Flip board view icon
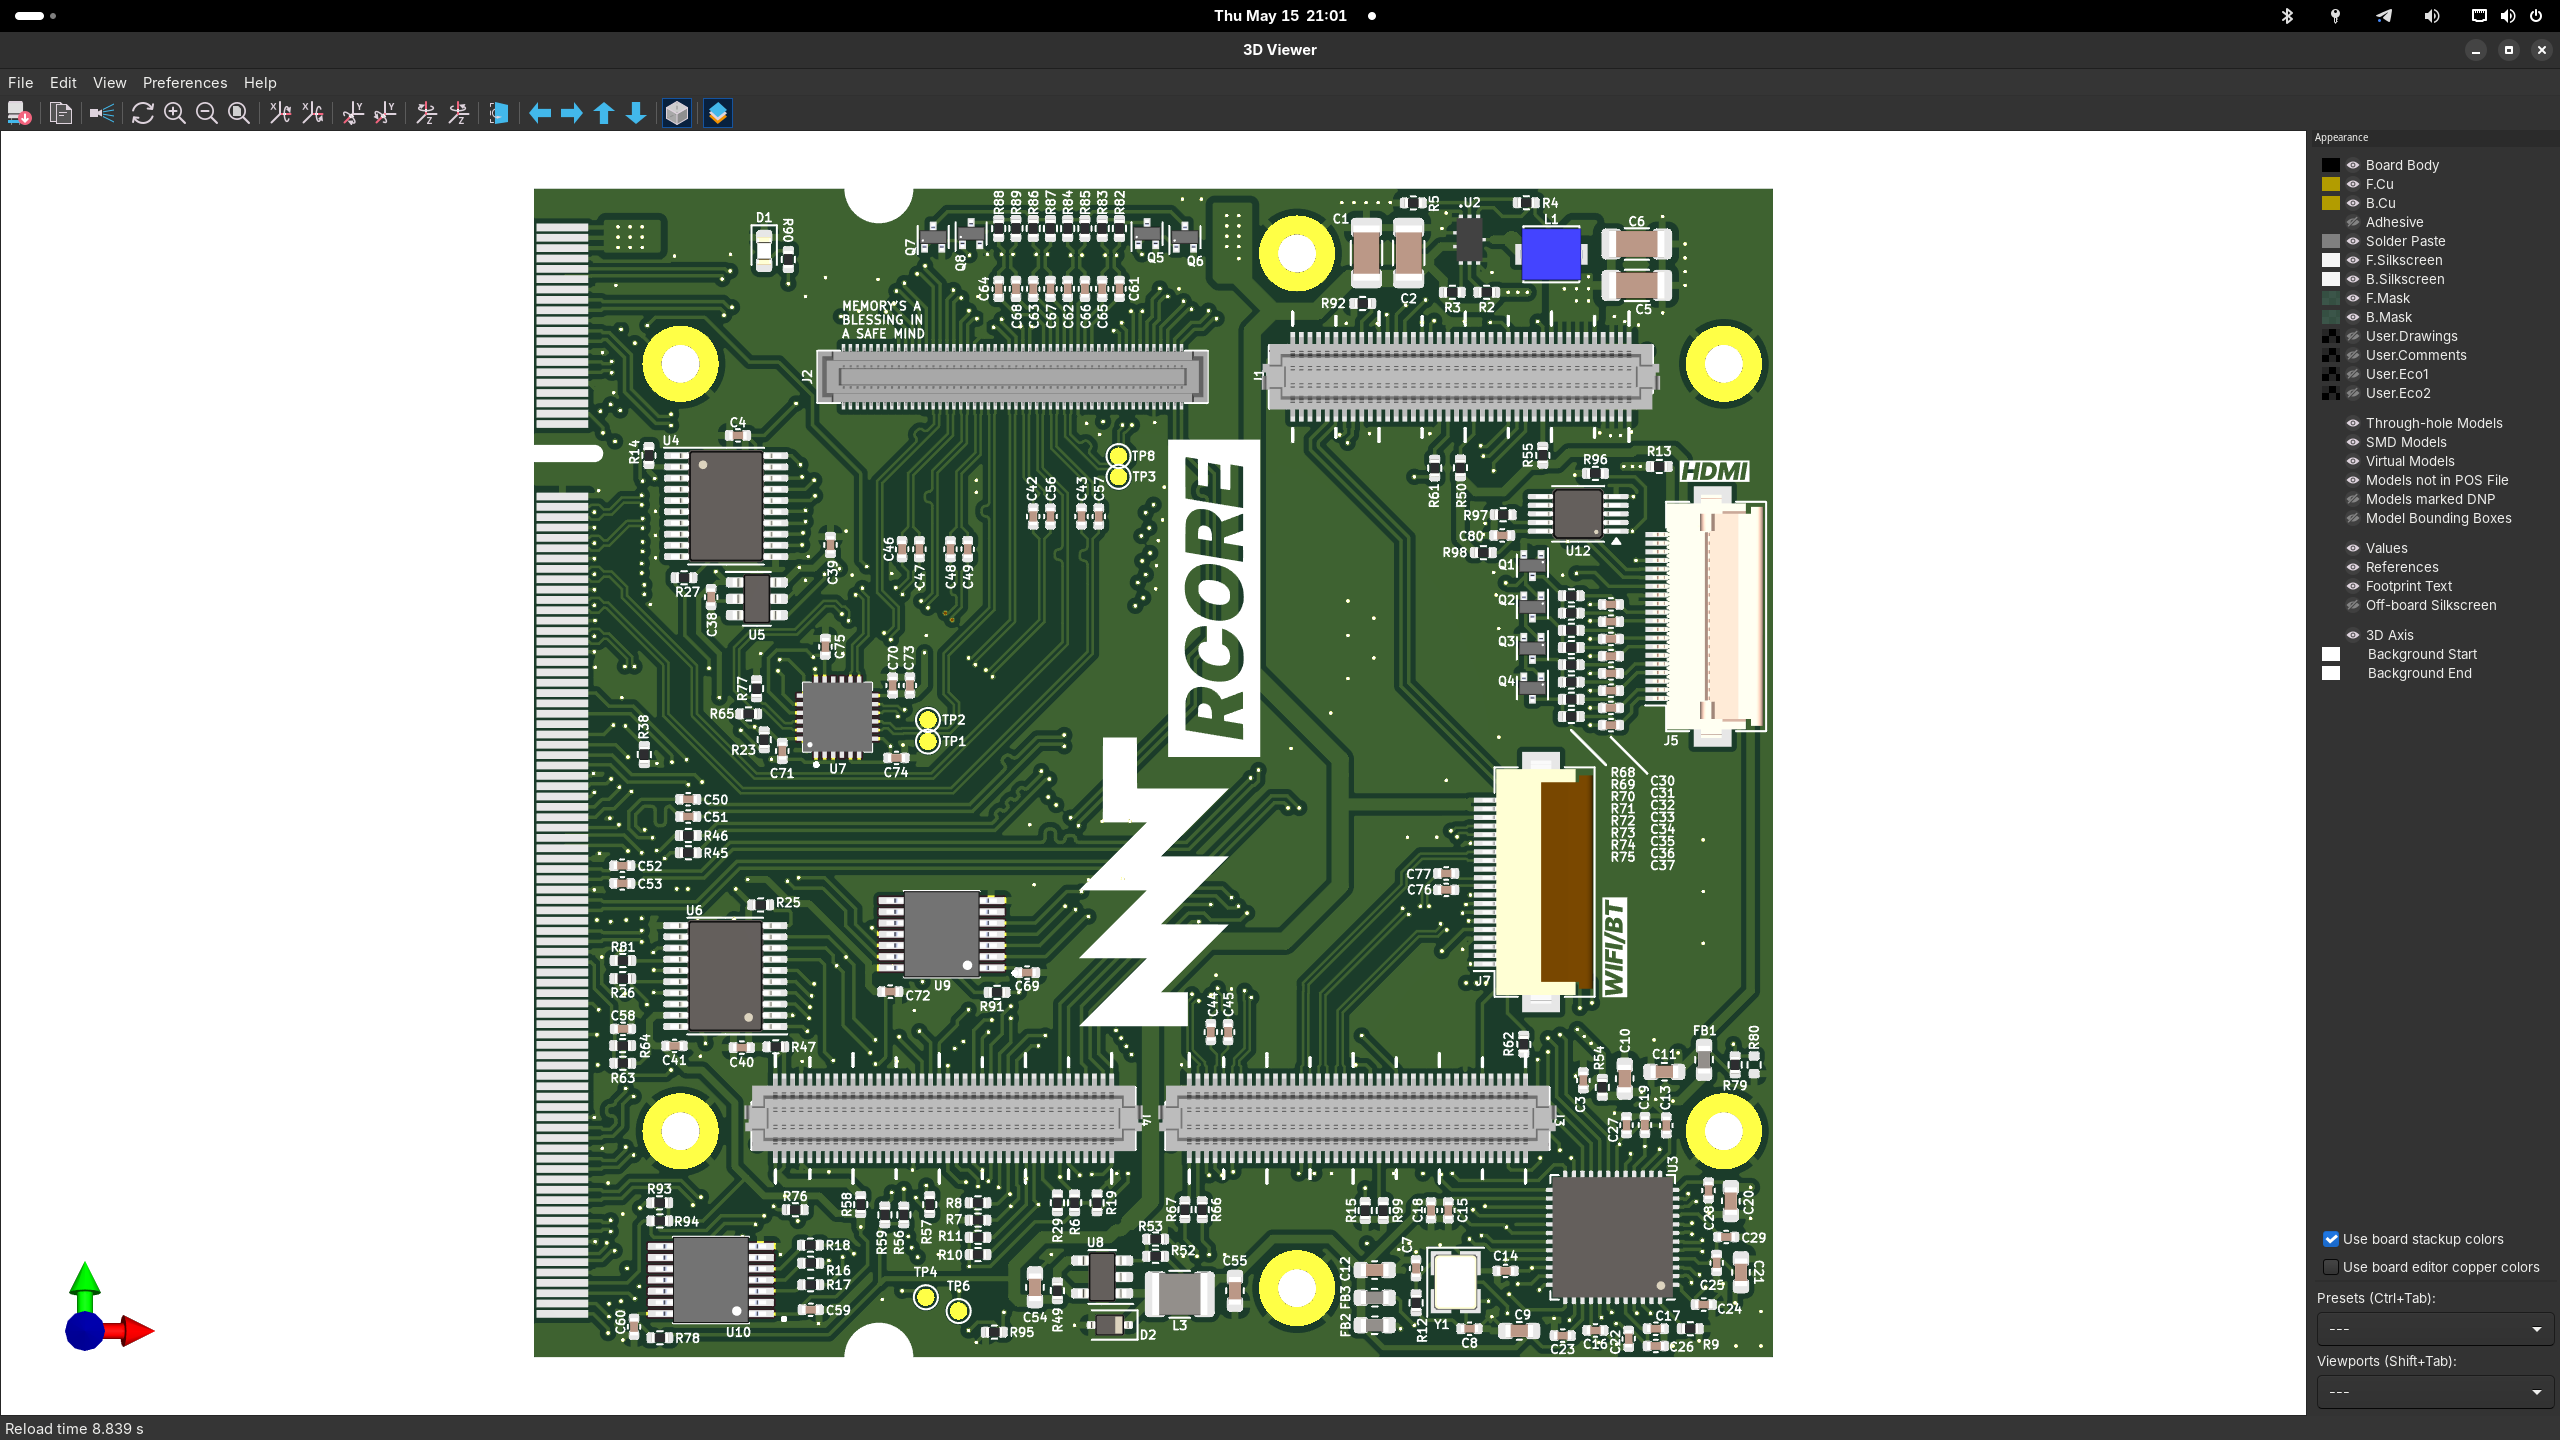This screenshot has height=1440, width=2560. [x=499, y=113]
